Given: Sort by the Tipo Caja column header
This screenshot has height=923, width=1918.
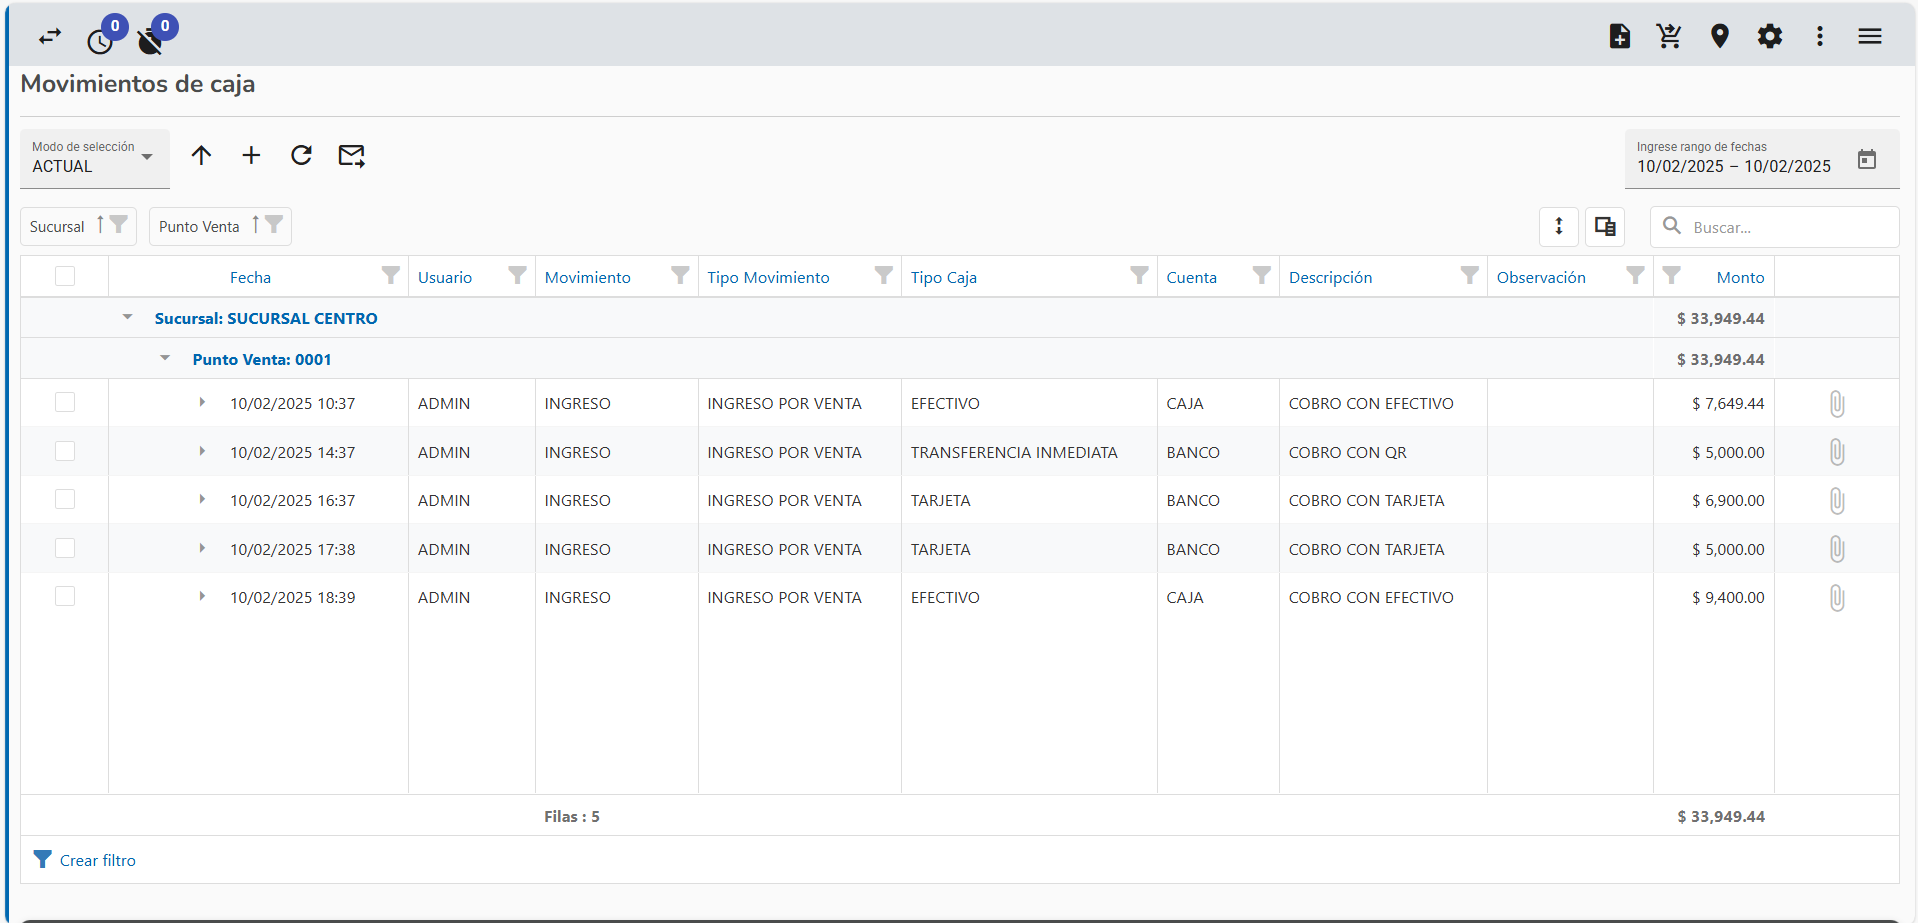Looking at the screenshot, I should pyautogui.click(x=943, y=278).
